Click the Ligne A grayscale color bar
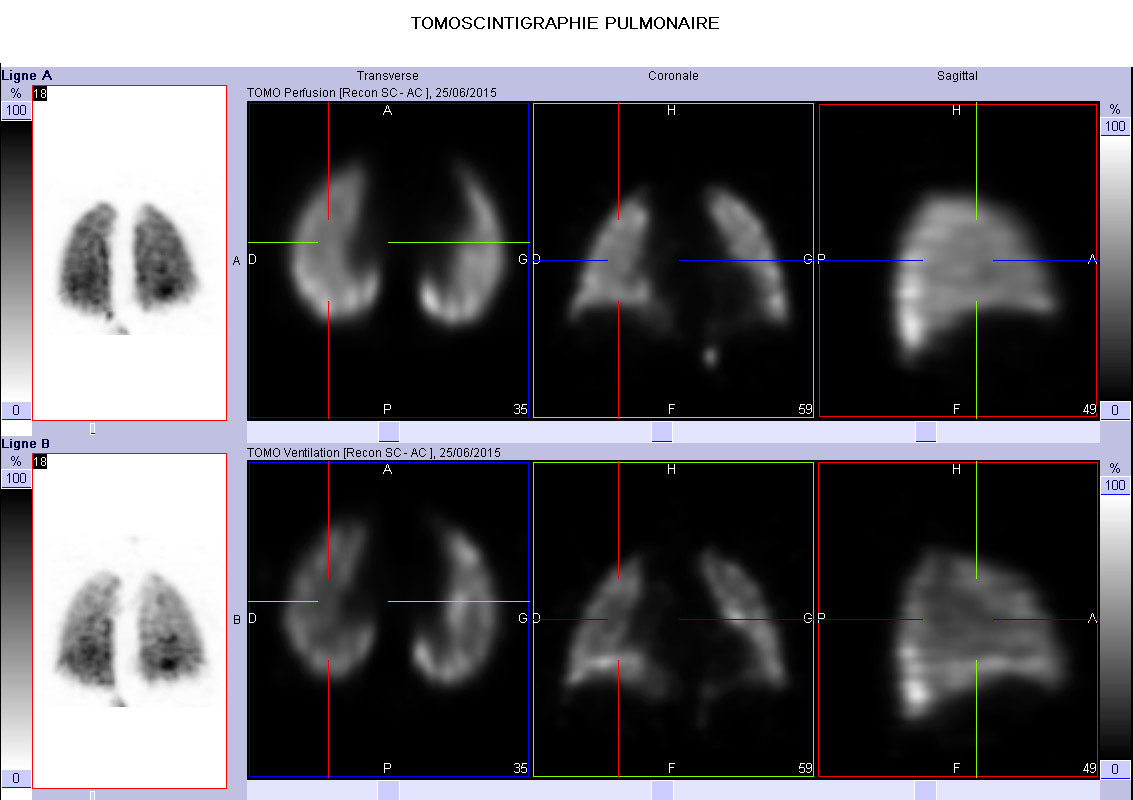Viewport: 1133px width, 800px height. point(16,261)
